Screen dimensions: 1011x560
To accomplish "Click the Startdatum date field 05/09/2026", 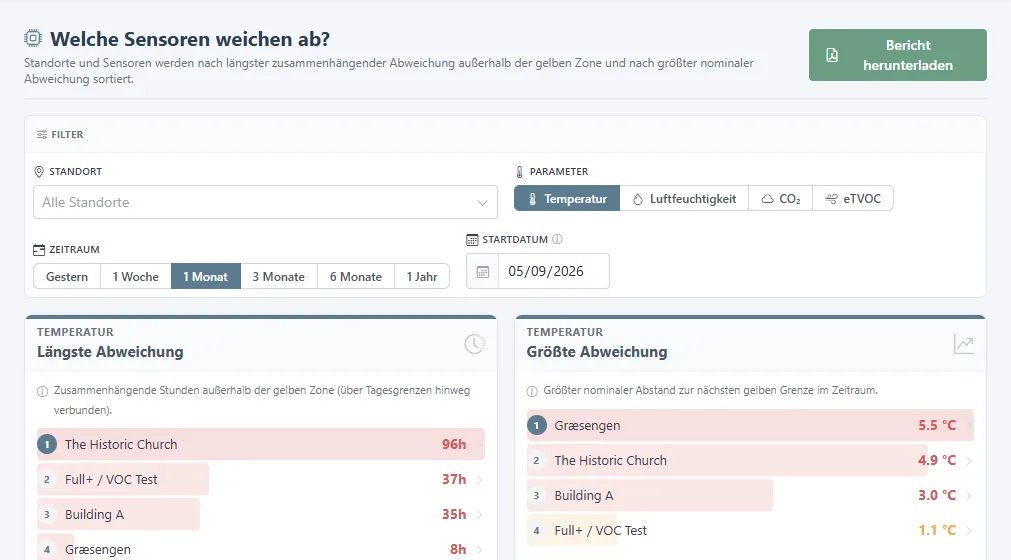I will click(x=553, y=271).
